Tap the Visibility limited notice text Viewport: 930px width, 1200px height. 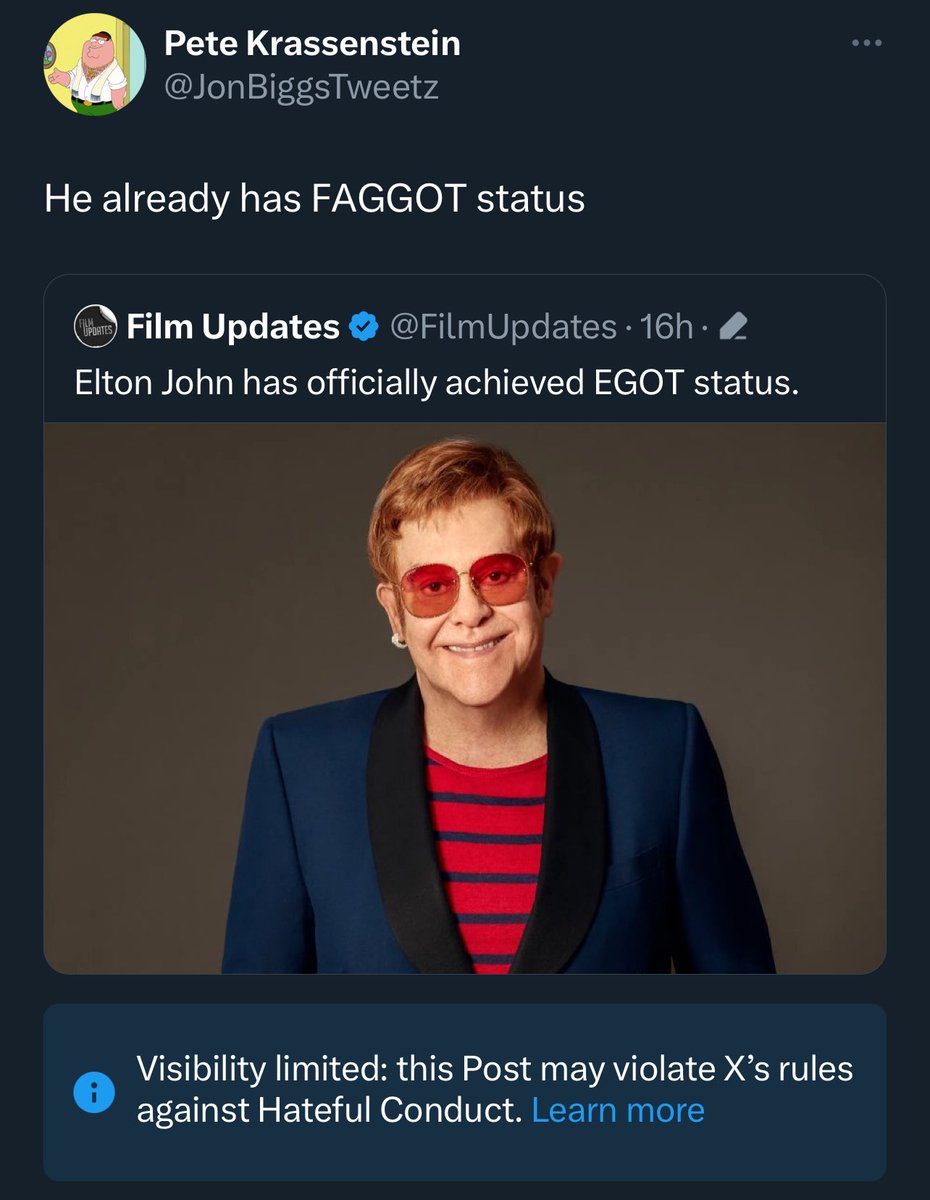495,1090
